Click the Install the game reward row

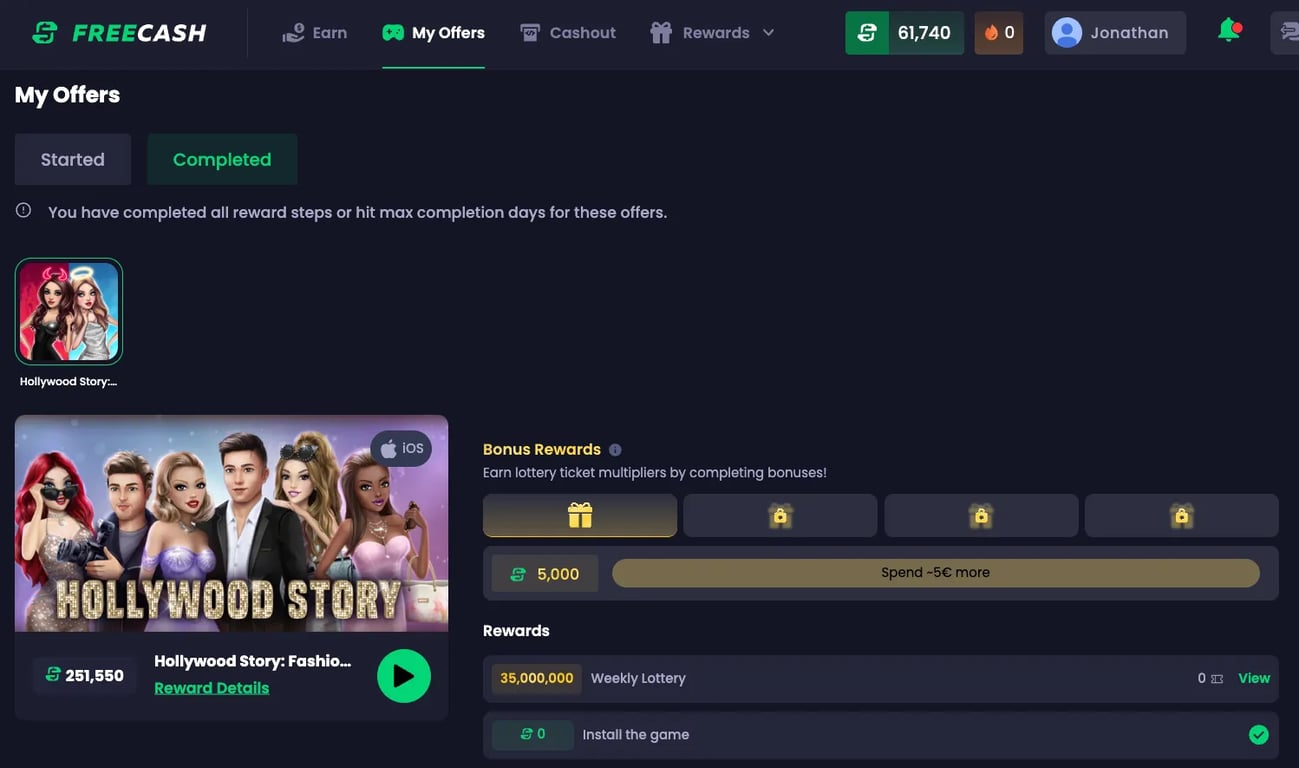click(x=881, y=735)
